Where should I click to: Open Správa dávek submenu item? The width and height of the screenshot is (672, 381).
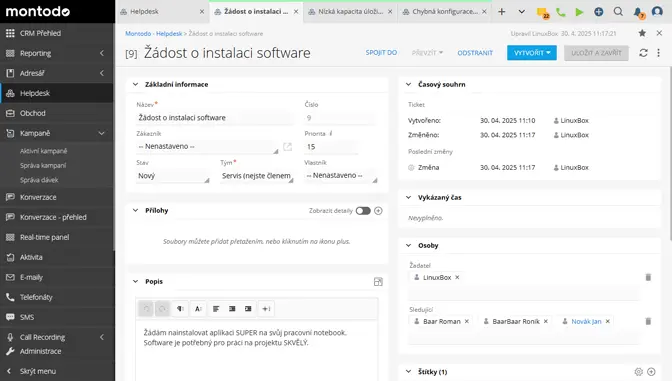point(39,180)
